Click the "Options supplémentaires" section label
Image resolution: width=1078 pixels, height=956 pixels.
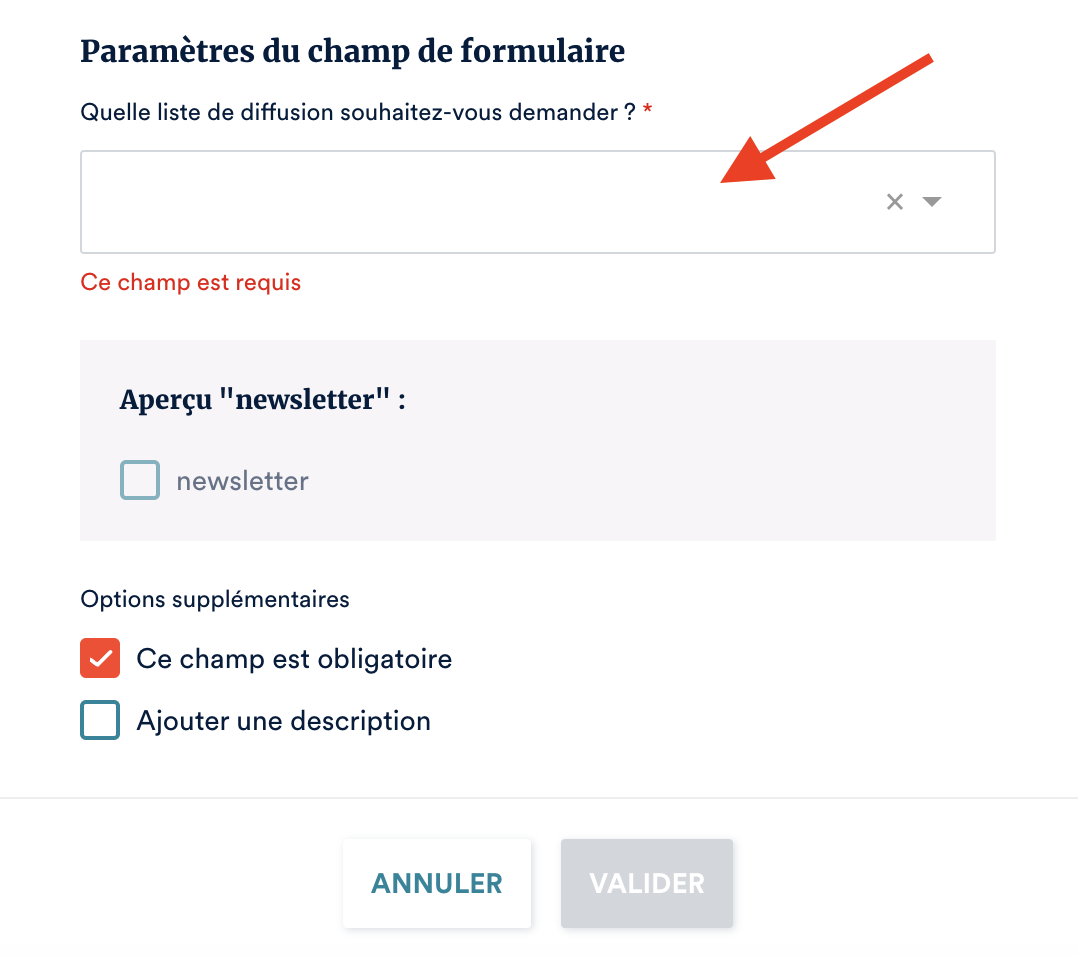tap(215, 600)
